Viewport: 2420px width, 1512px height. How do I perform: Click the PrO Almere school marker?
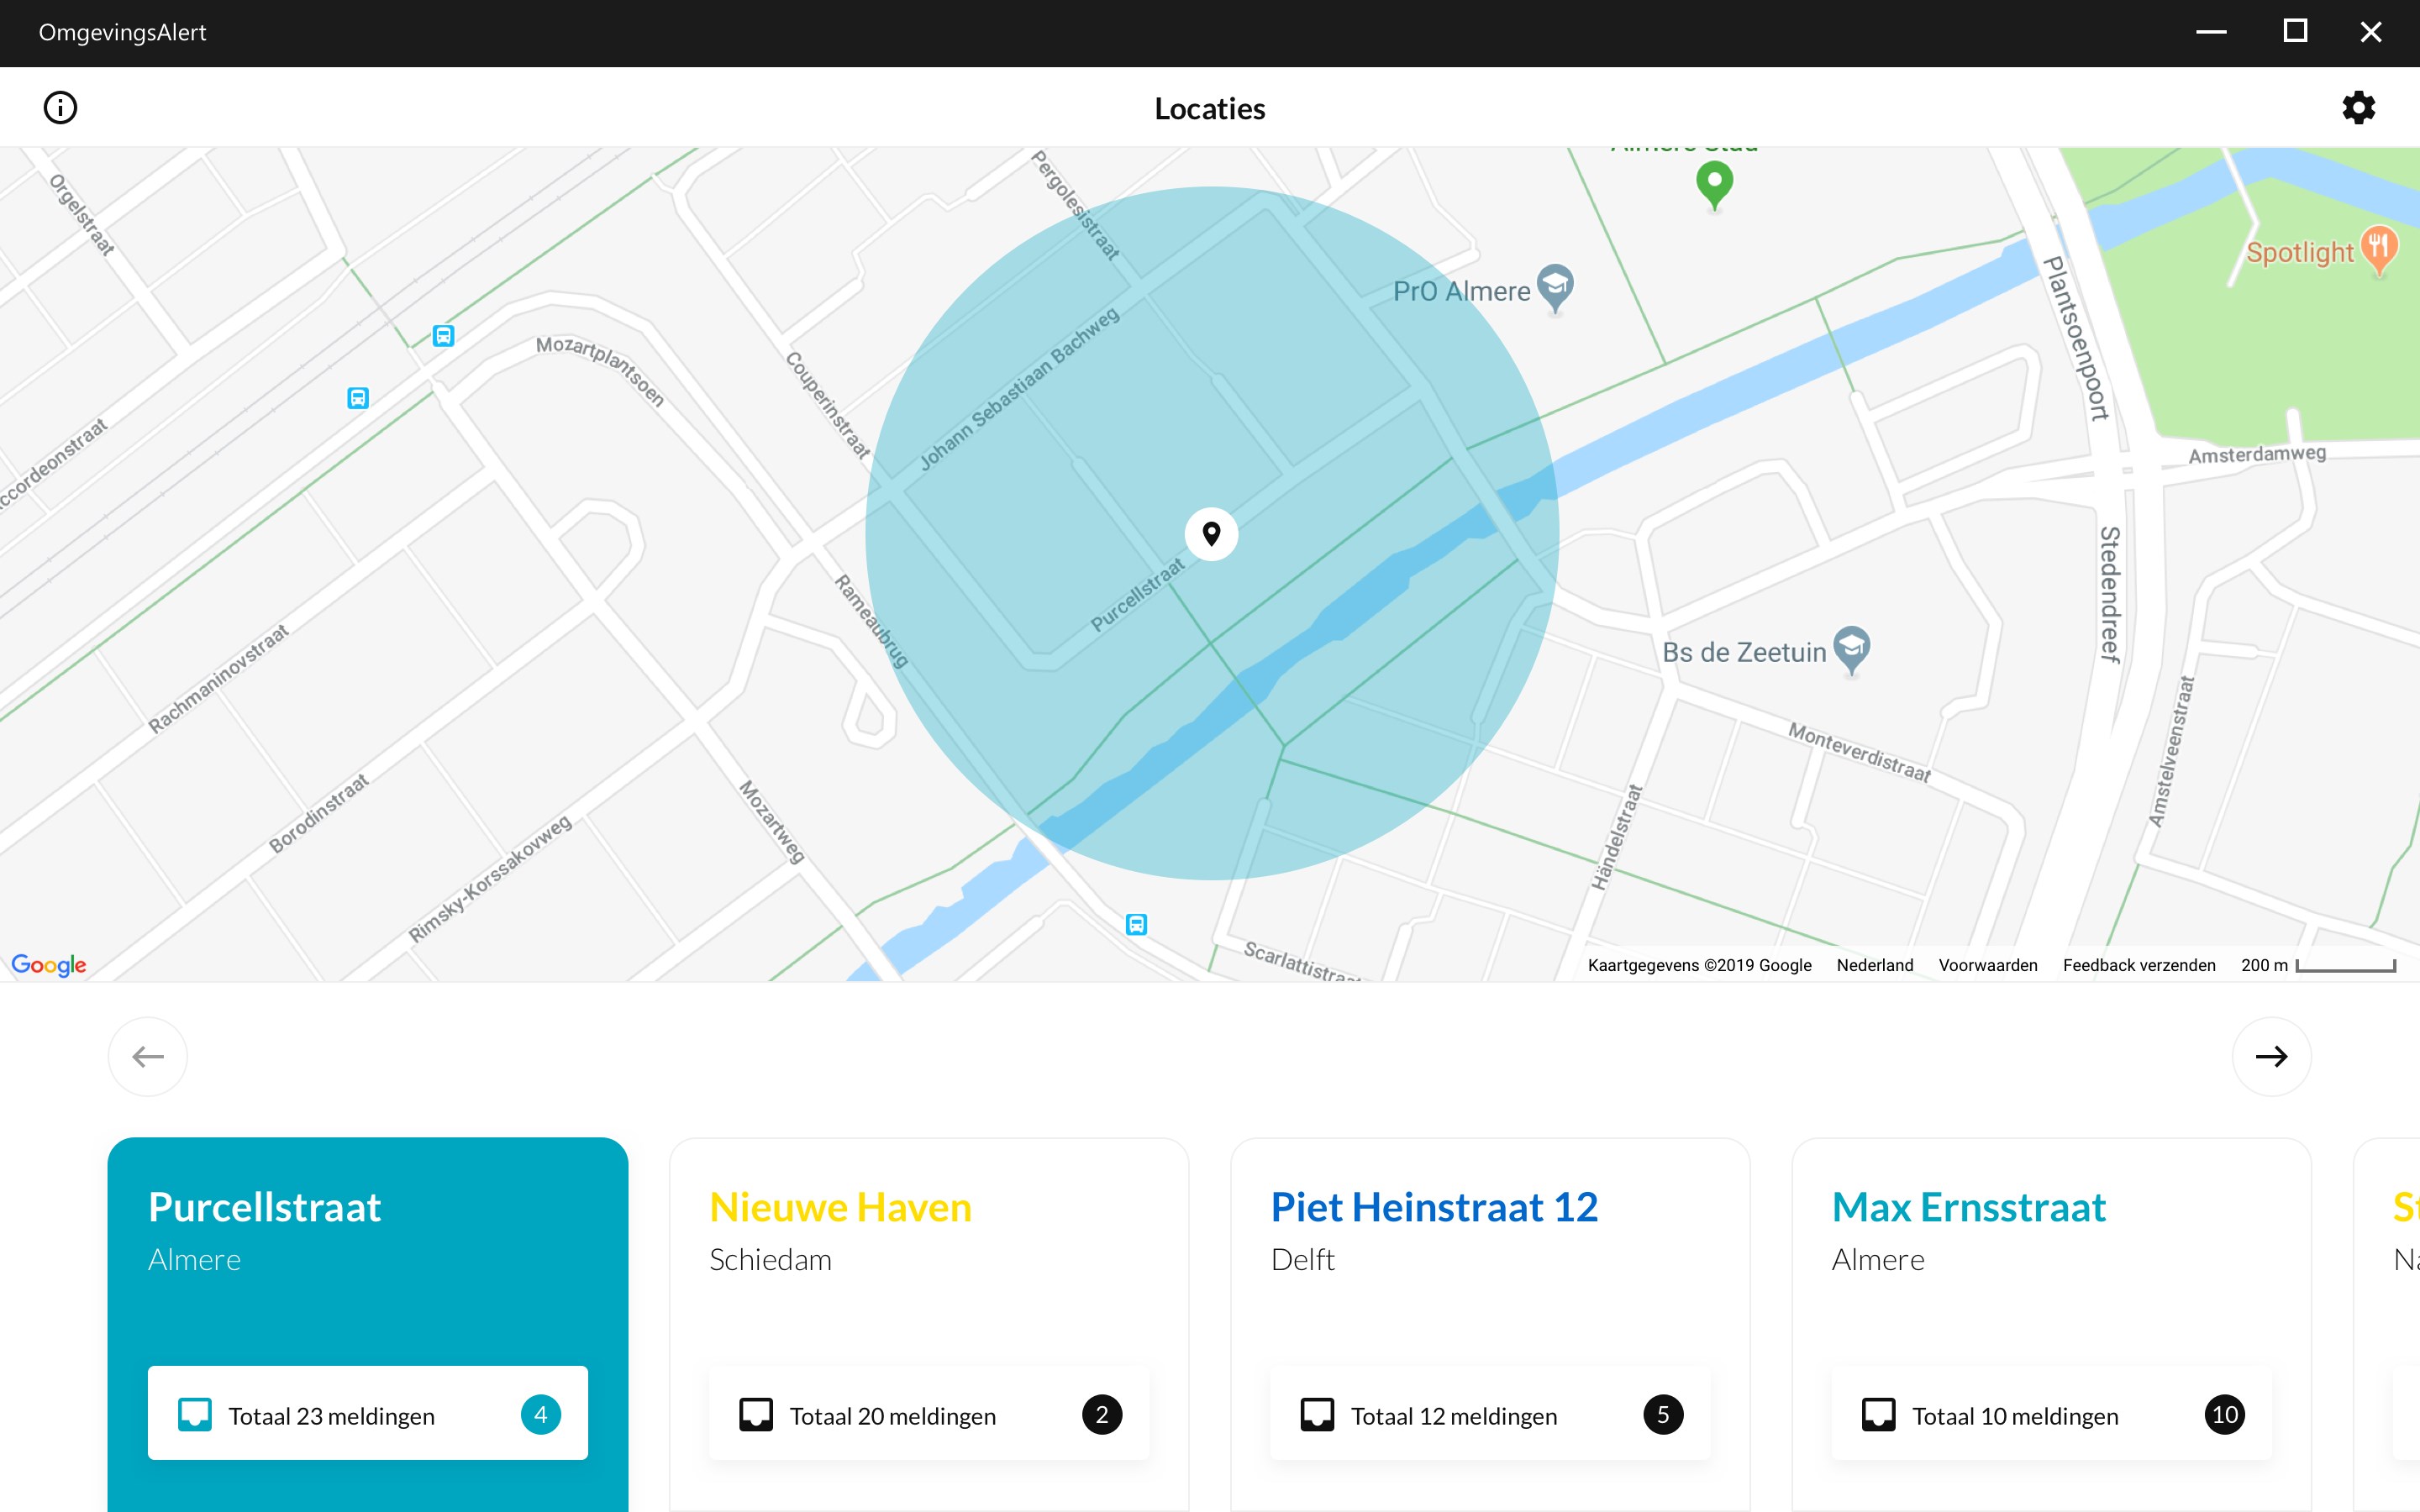pos(1555,287)
